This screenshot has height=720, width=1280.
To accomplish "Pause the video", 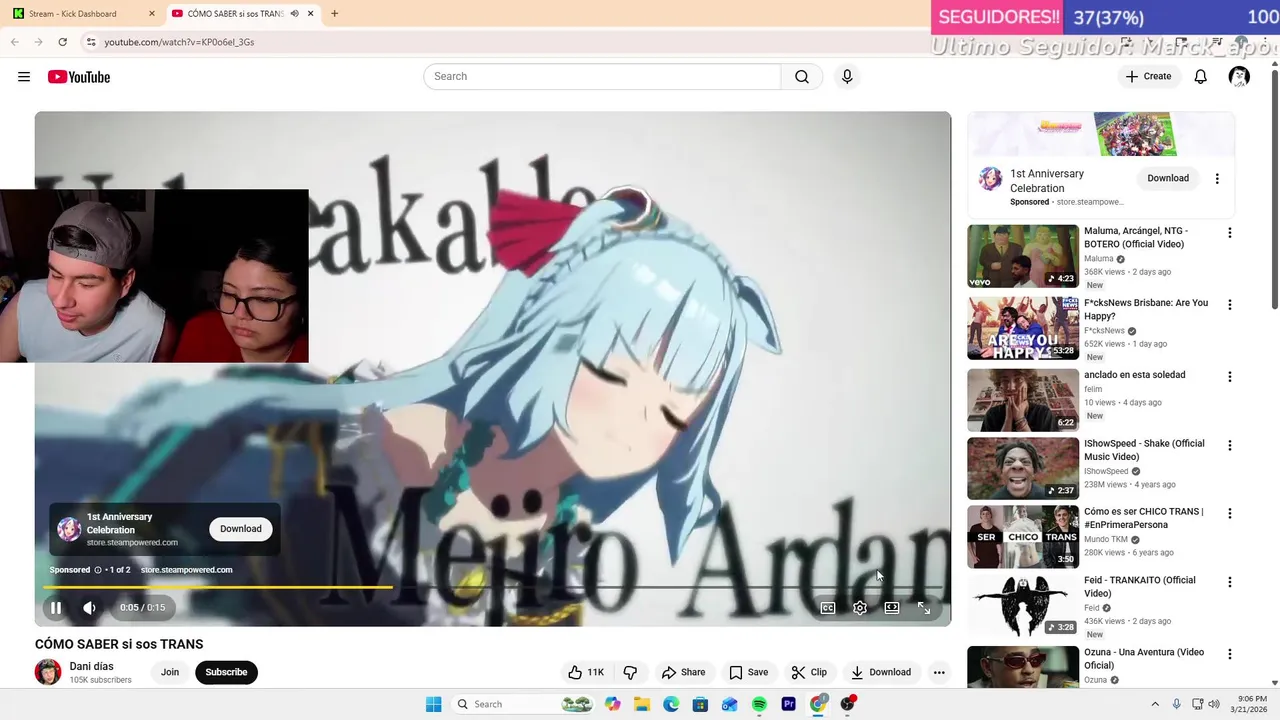I will tap(56, 608).
